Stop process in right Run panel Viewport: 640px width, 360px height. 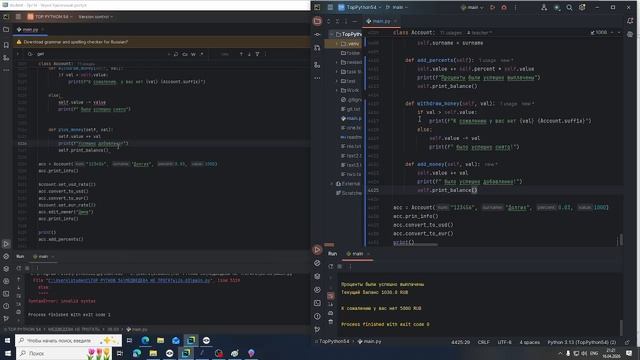coord(340,267)
